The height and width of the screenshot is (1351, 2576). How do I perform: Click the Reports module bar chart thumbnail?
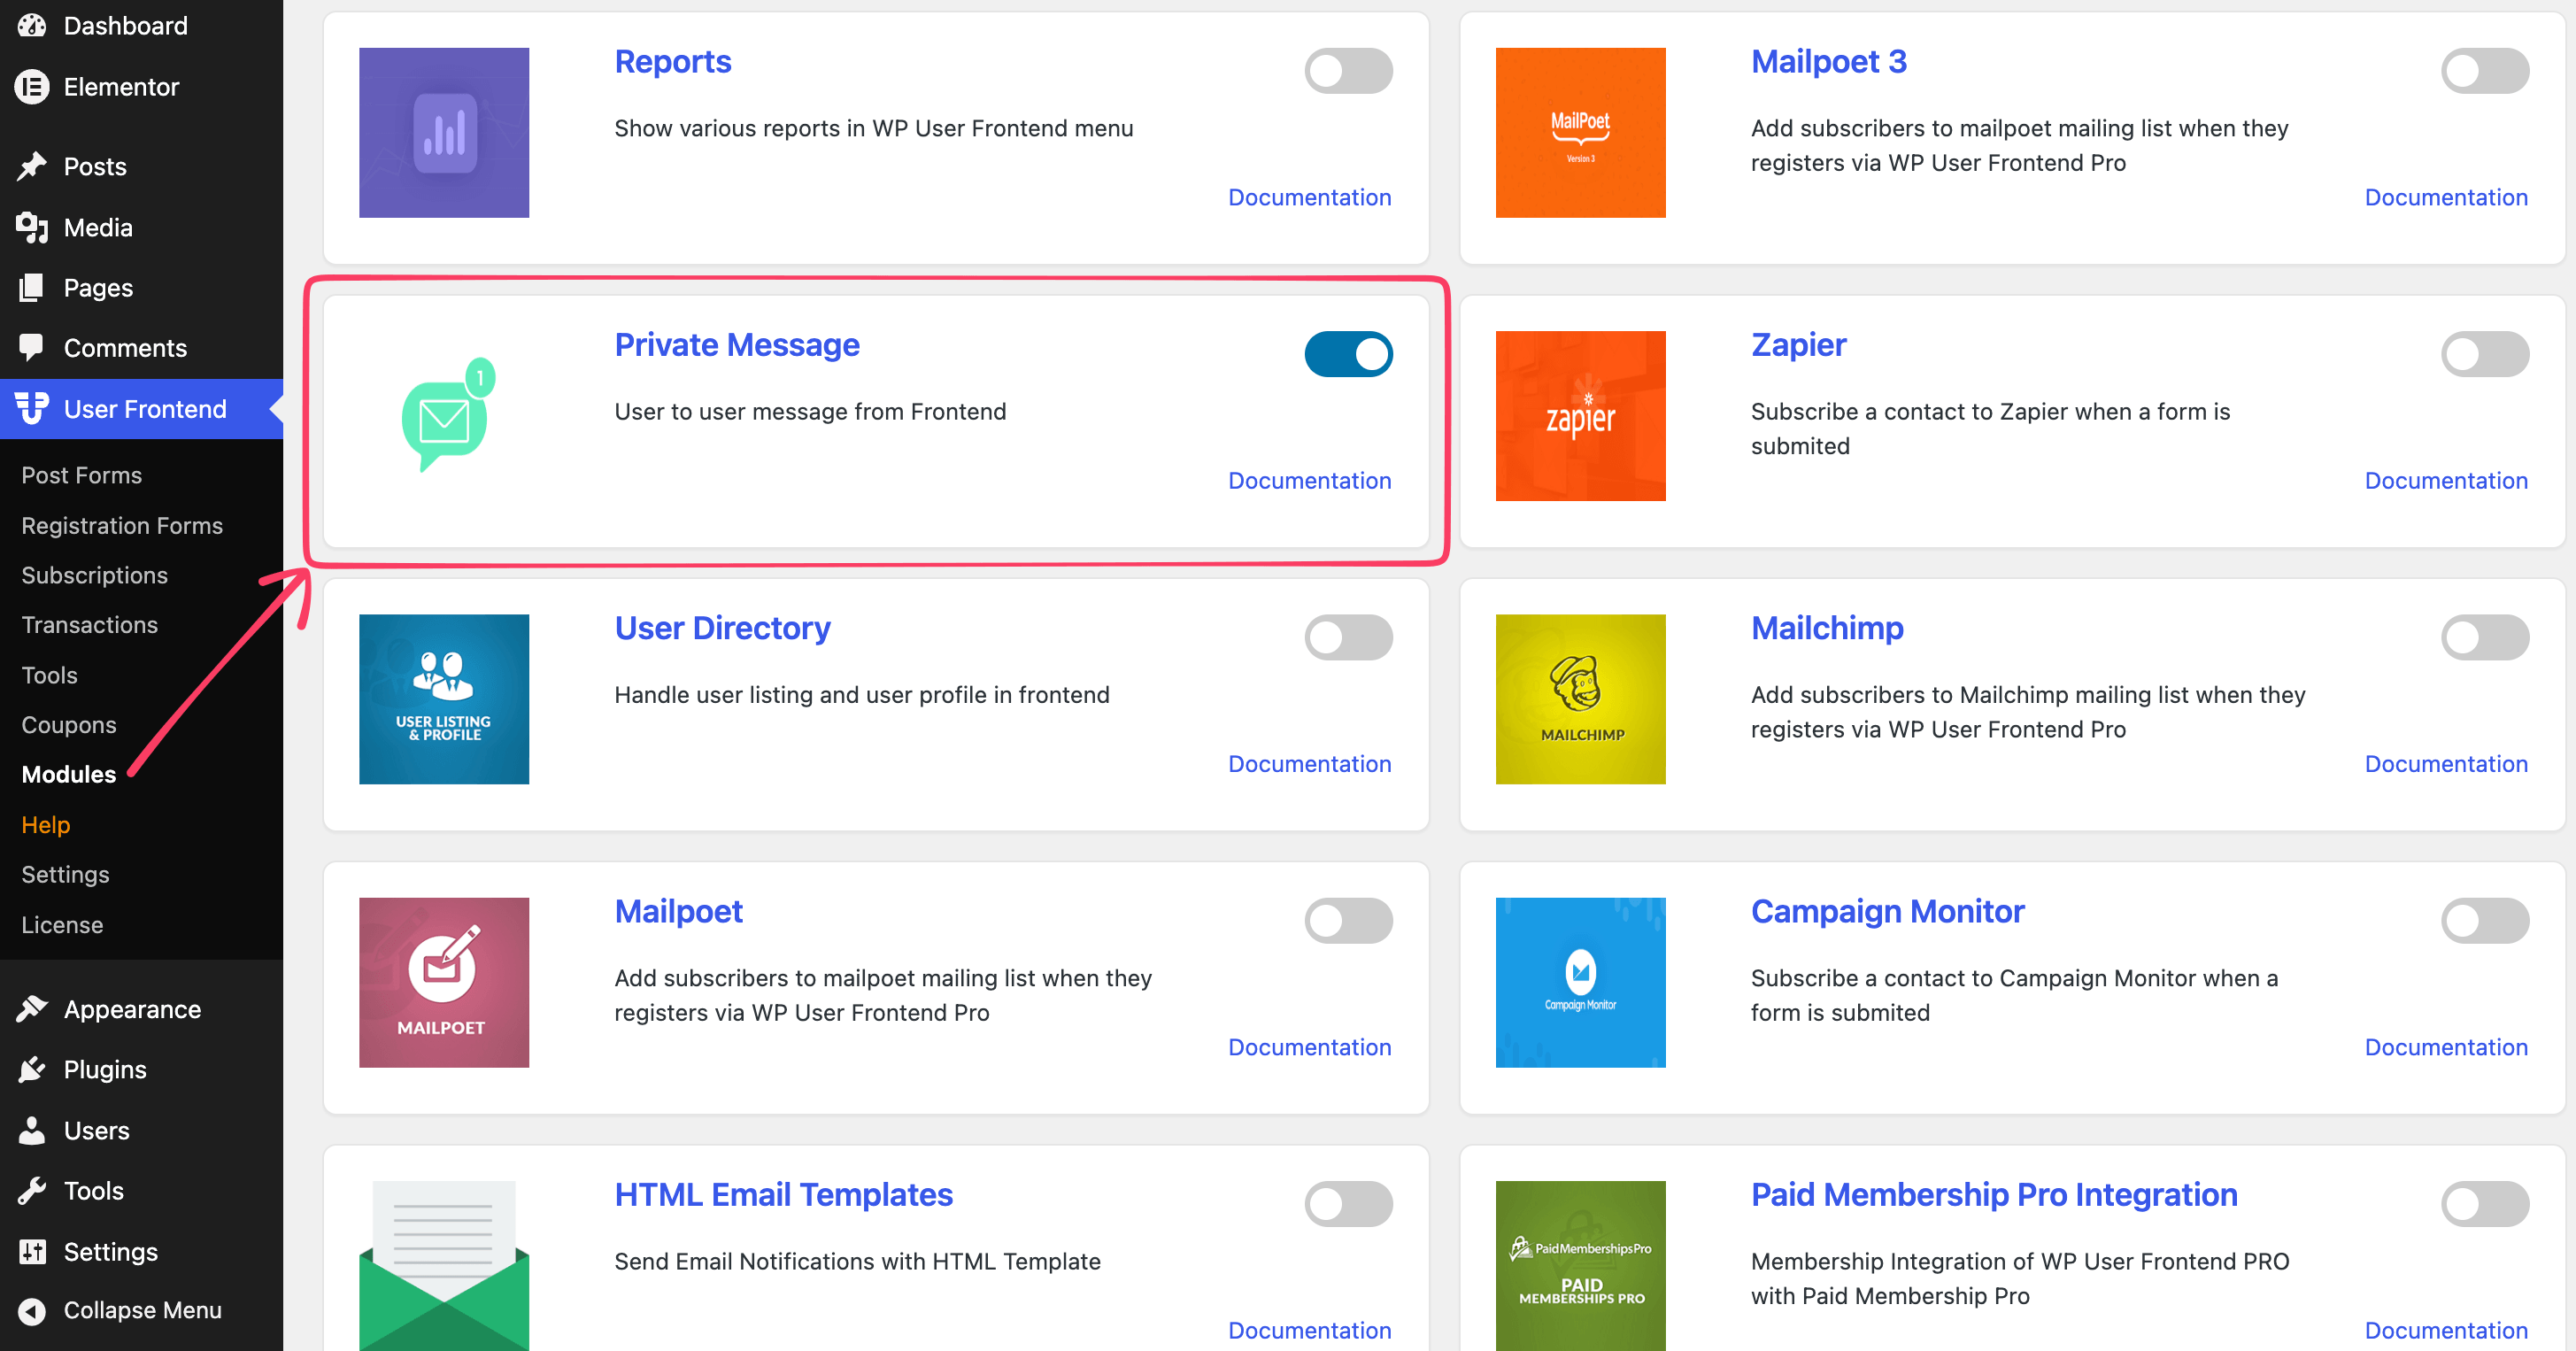(444, 133)
